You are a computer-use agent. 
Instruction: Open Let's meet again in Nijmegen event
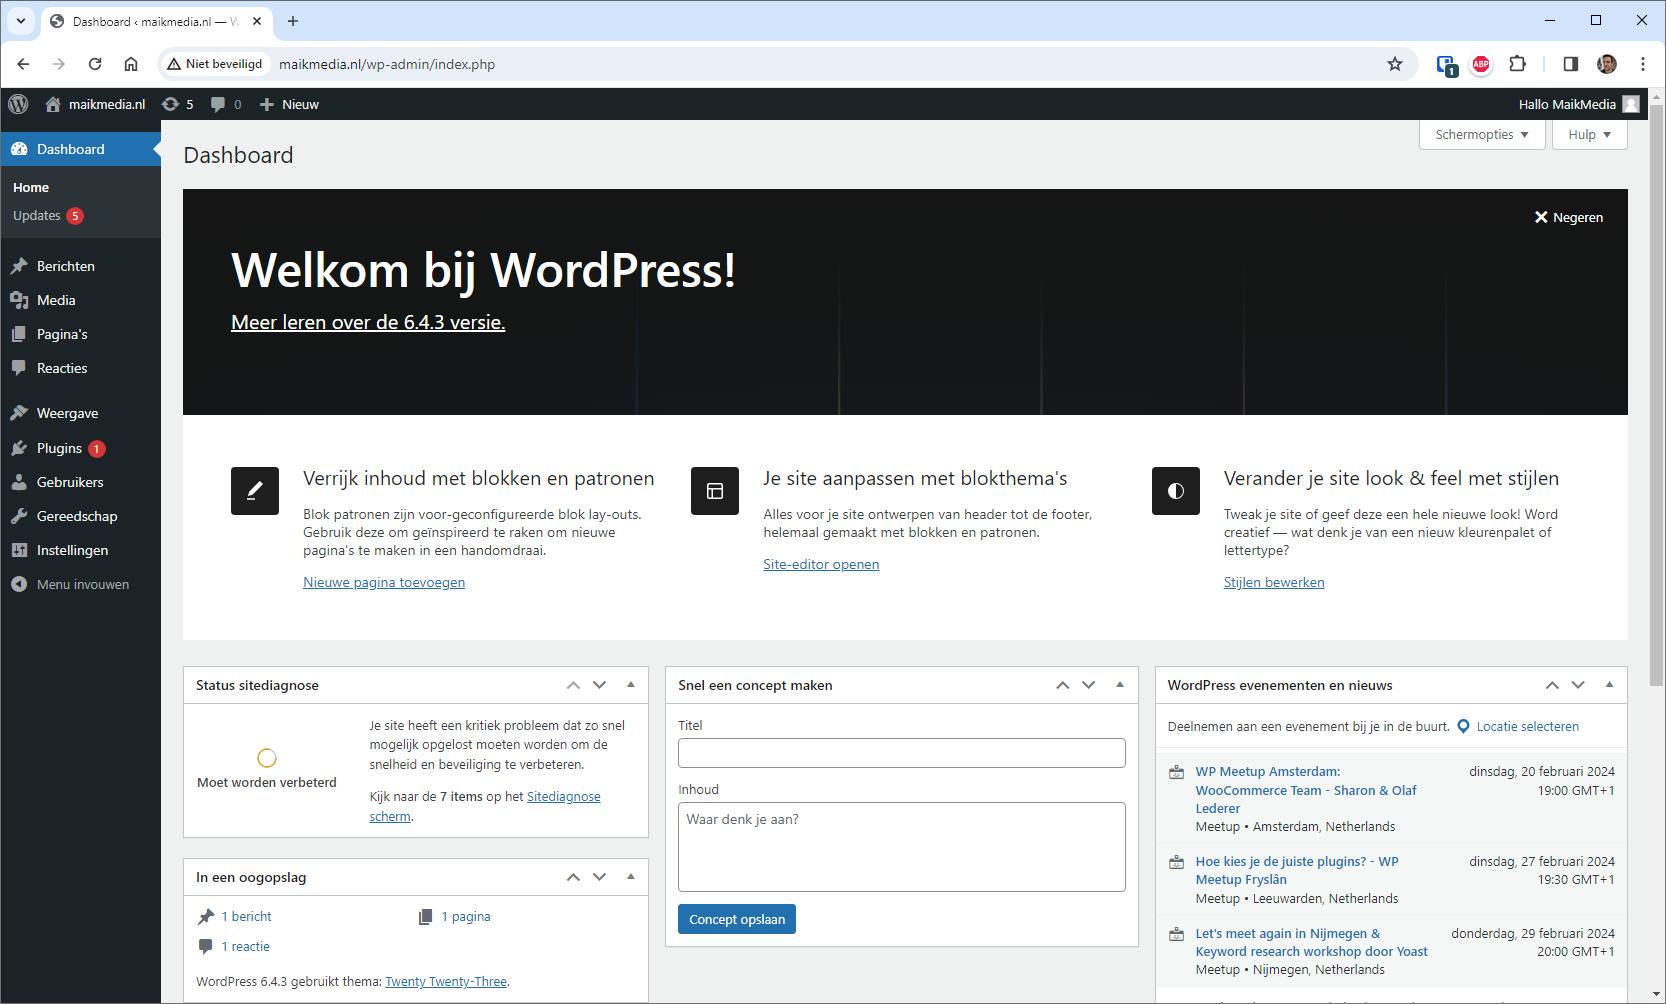(1311, 942)
